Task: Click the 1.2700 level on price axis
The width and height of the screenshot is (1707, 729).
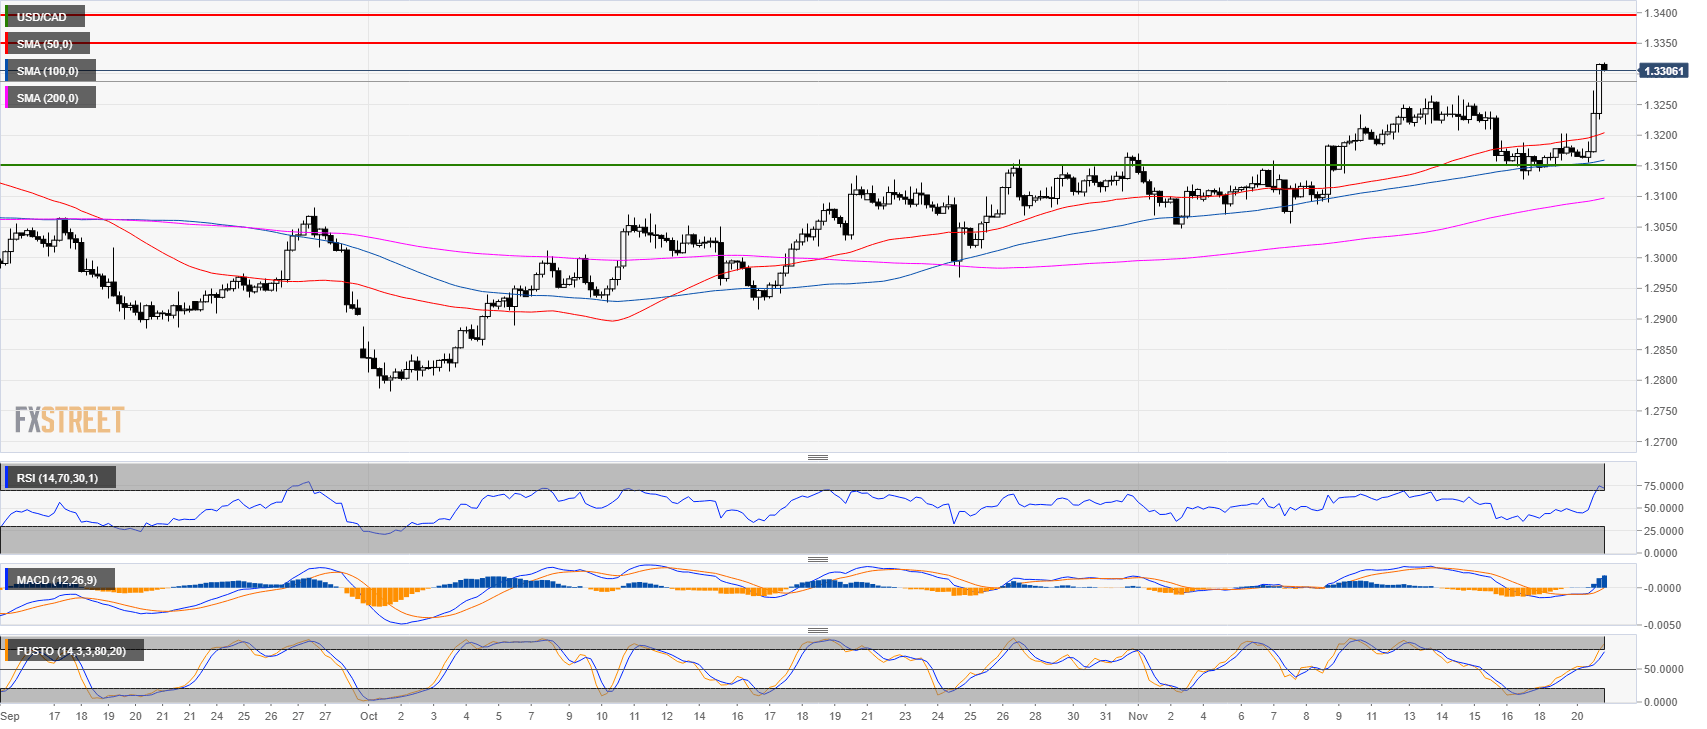Action: pos(1661,442)
